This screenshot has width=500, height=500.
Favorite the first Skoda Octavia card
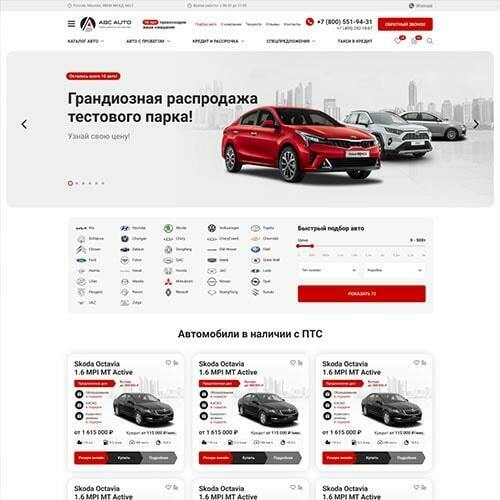click(168, 362)
